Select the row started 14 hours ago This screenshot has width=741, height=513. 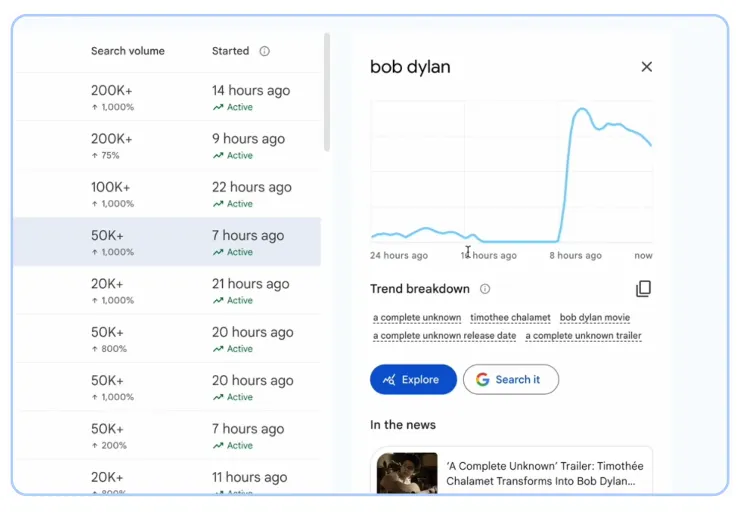pyautogui.click(x=168, y=97)
